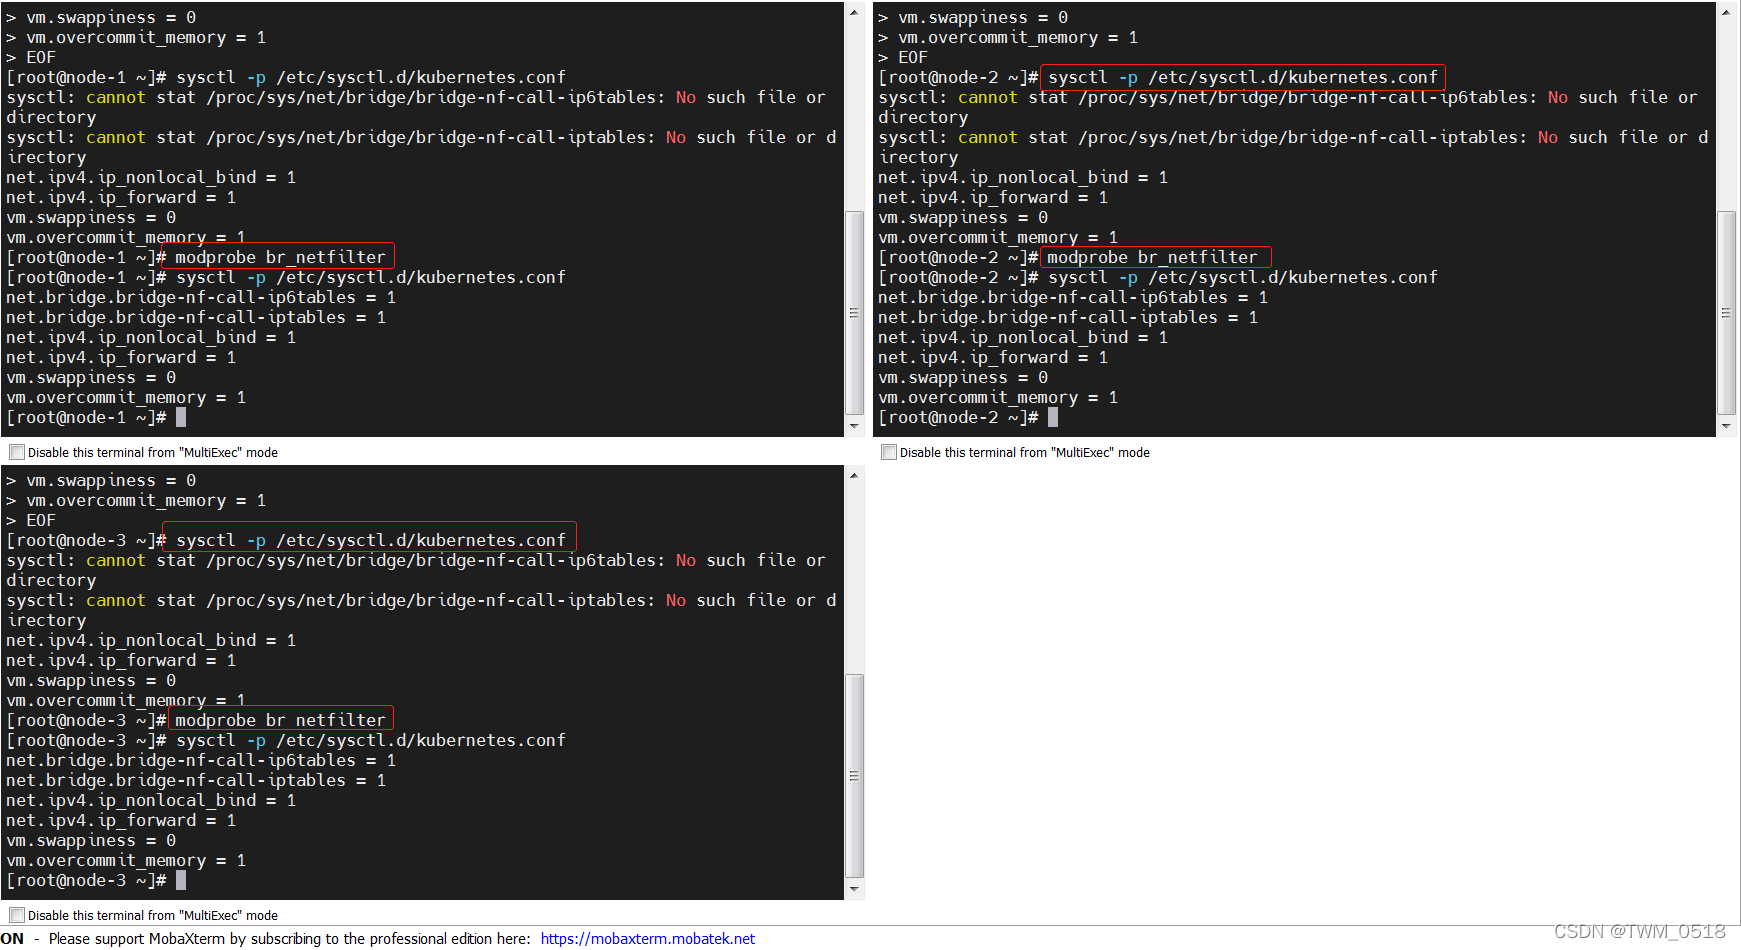Click the node-2 terminal scrollbar thumb

pos(1726,312)
